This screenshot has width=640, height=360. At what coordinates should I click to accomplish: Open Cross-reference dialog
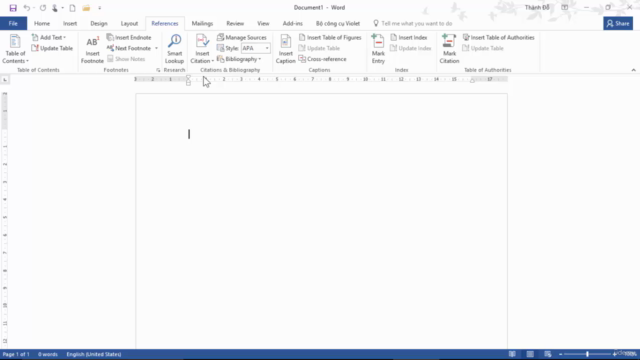(x=322, y=59)
